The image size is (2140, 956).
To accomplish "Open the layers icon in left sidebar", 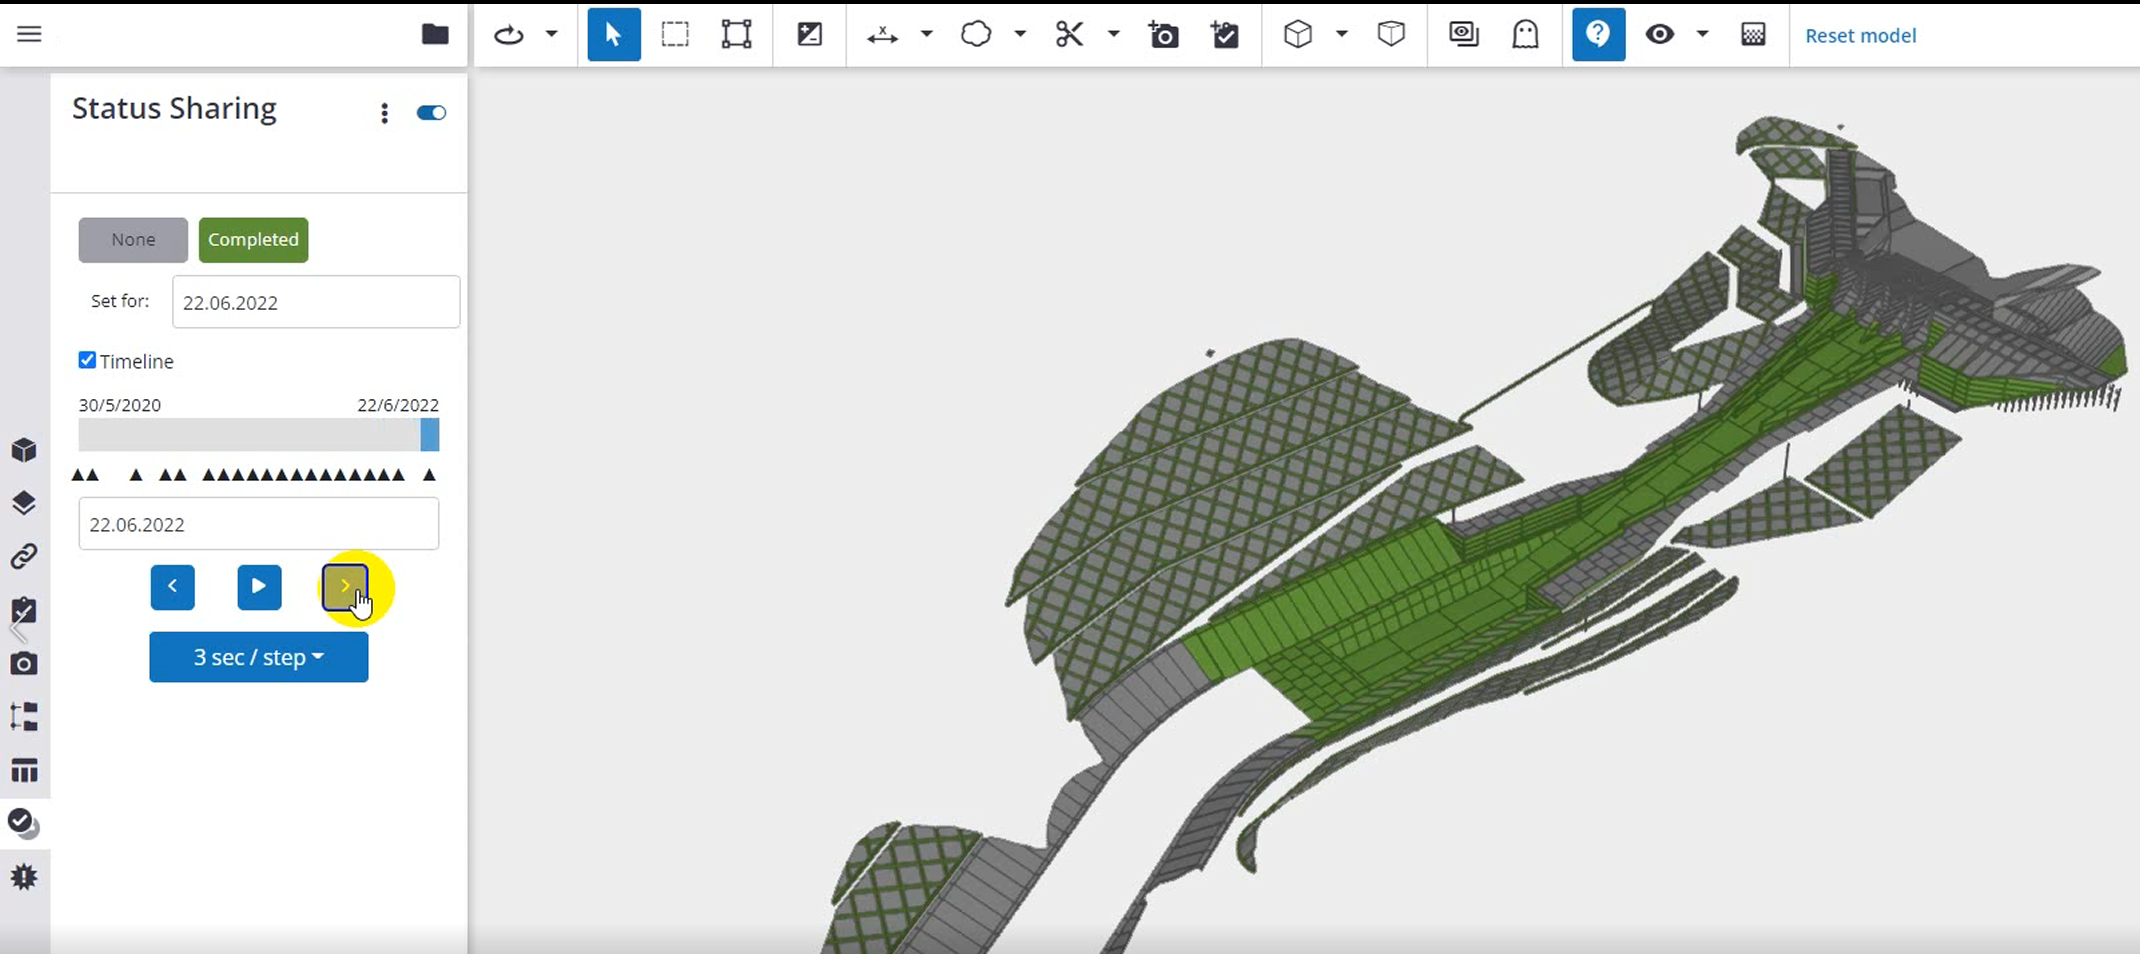I will click(x=24, y=503).
